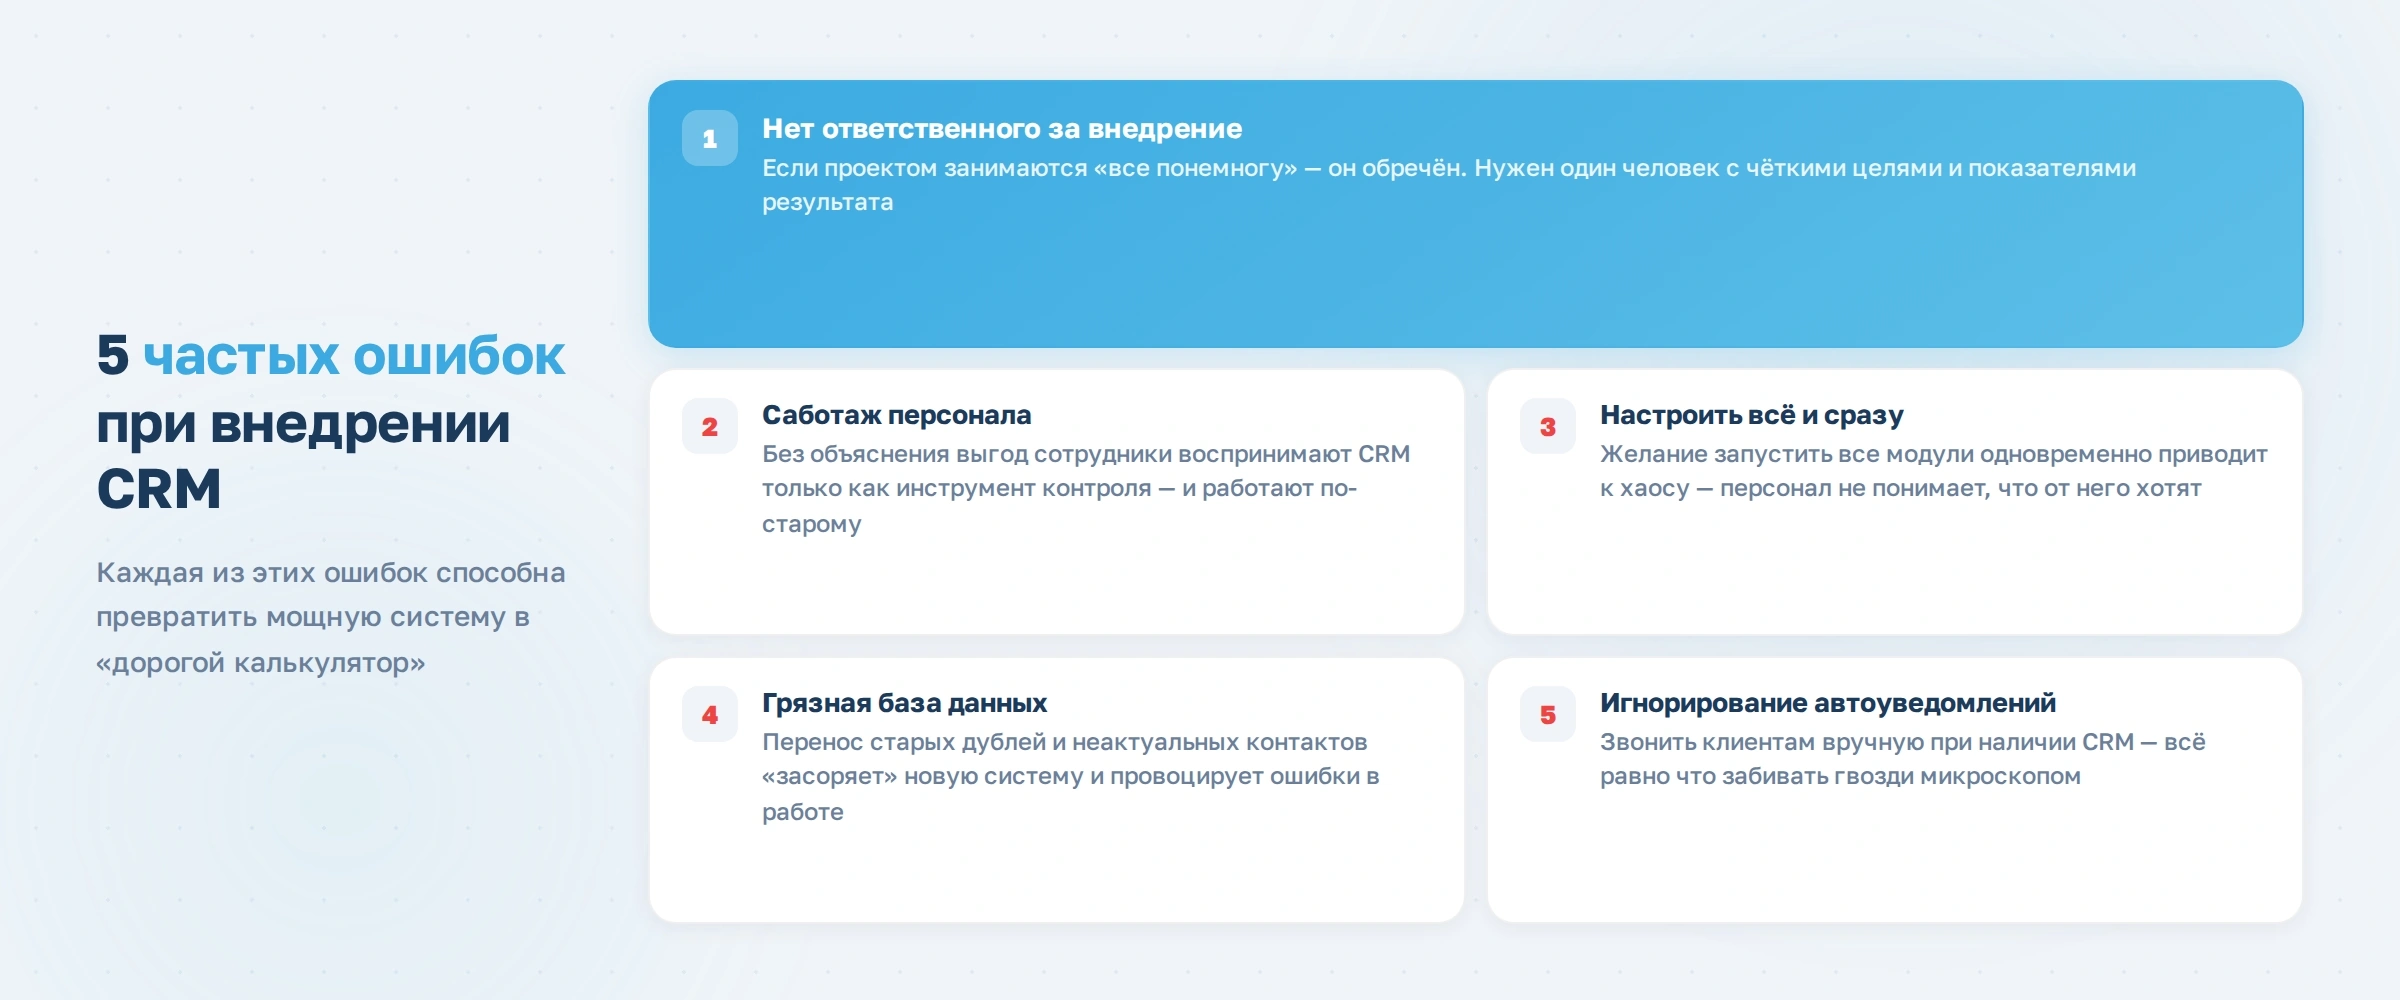Click the description starting "Если проектом занимаются"

click(1449, 185)
